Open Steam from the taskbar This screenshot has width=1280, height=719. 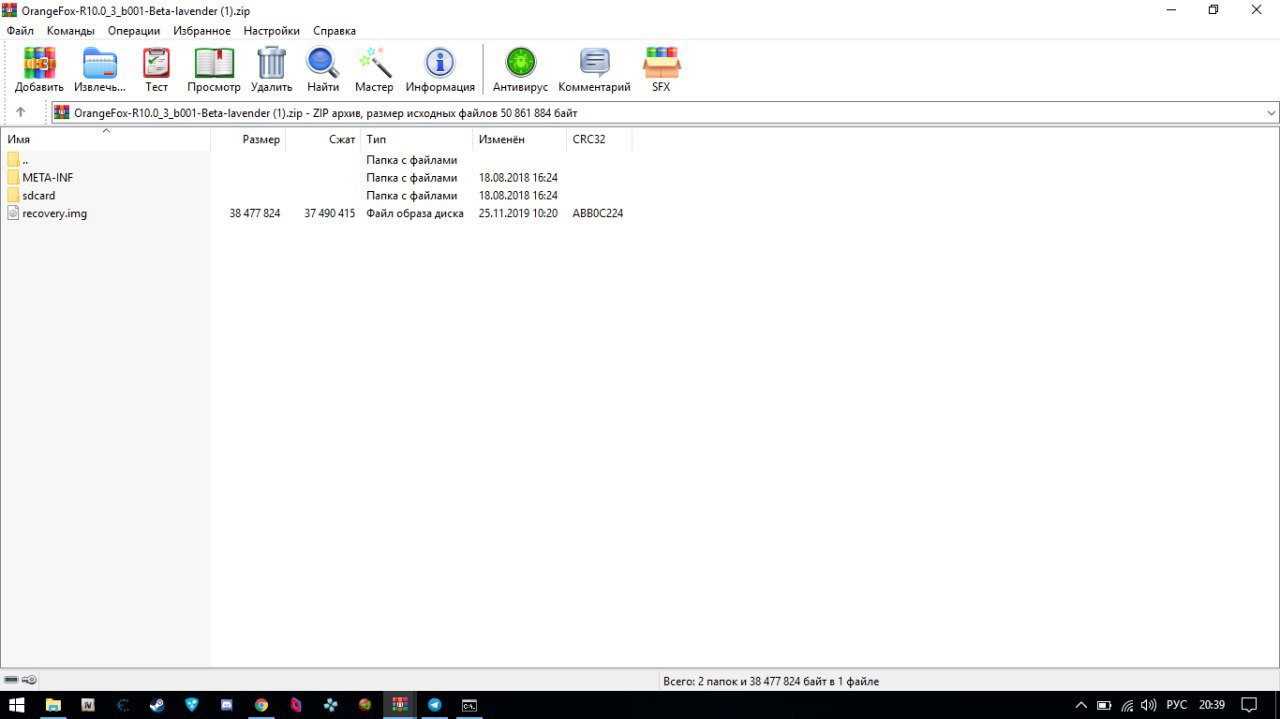click(x=157, y=705)
